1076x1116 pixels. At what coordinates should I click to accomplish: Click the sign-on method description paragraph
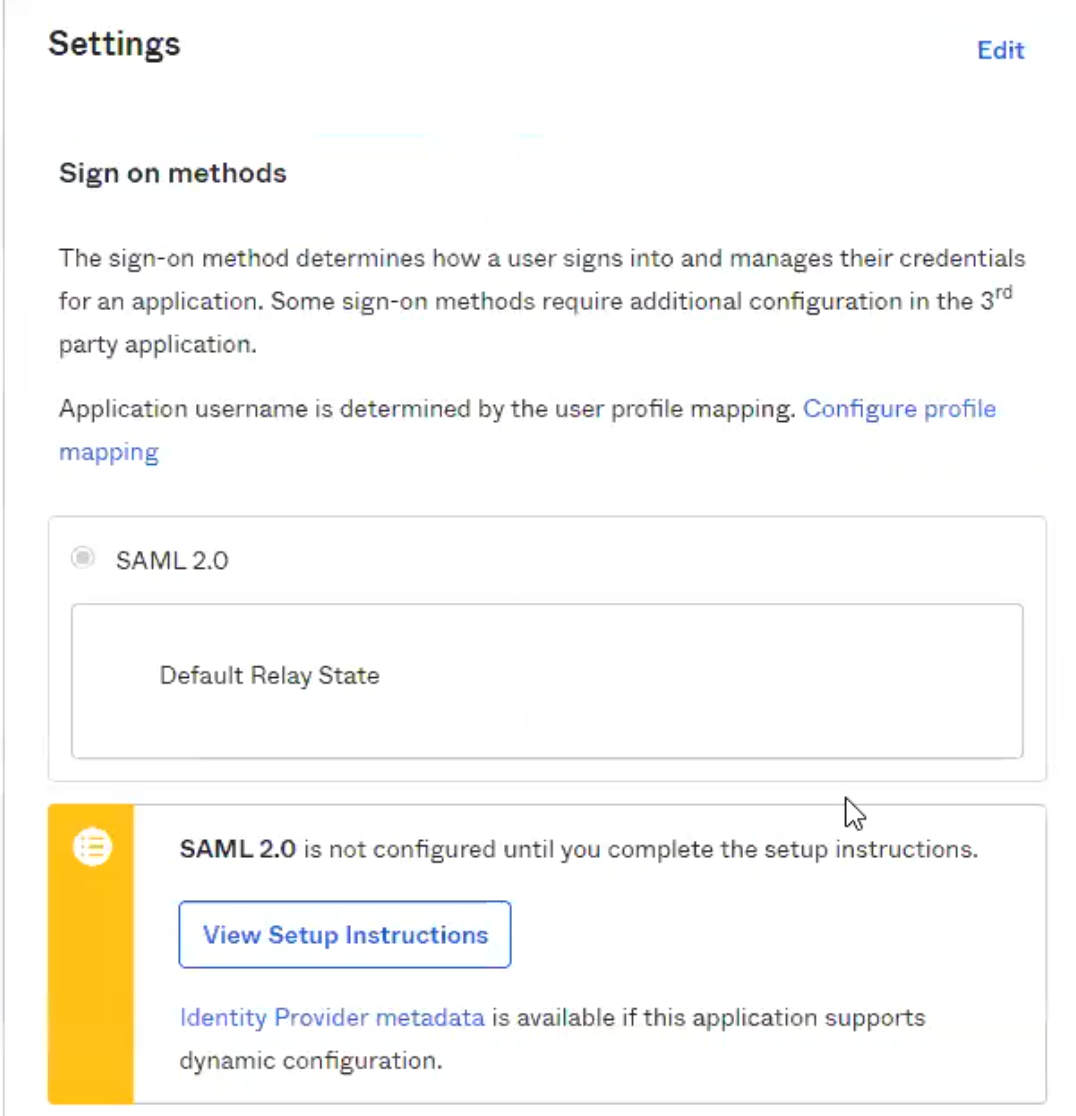point(542,301)
